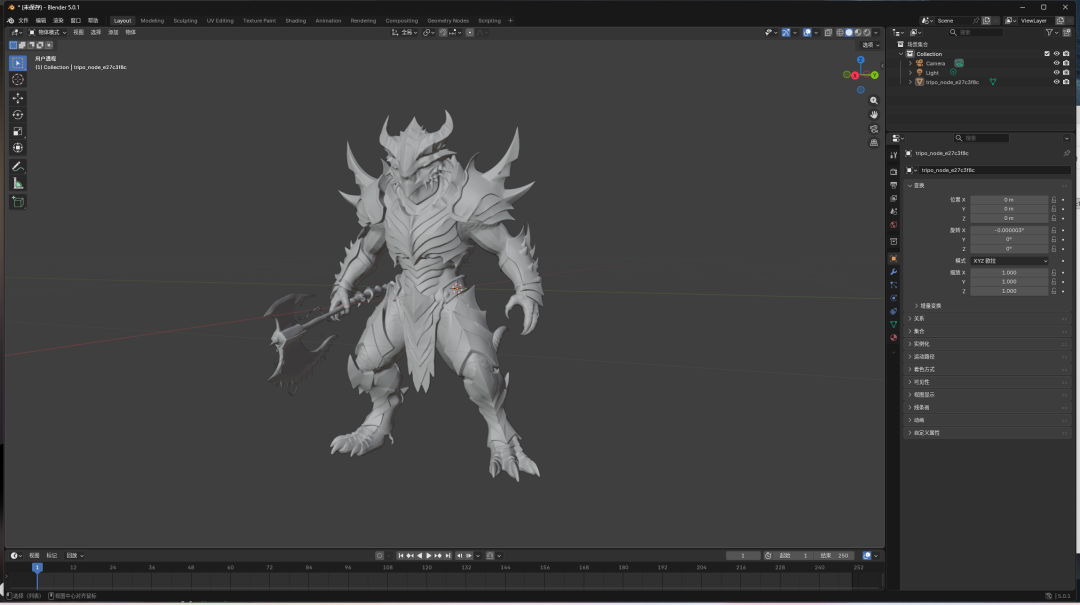Select the Move tool in the toolbar
Image resolution: width=1080 pixels, height=605 pixels.
16,97
